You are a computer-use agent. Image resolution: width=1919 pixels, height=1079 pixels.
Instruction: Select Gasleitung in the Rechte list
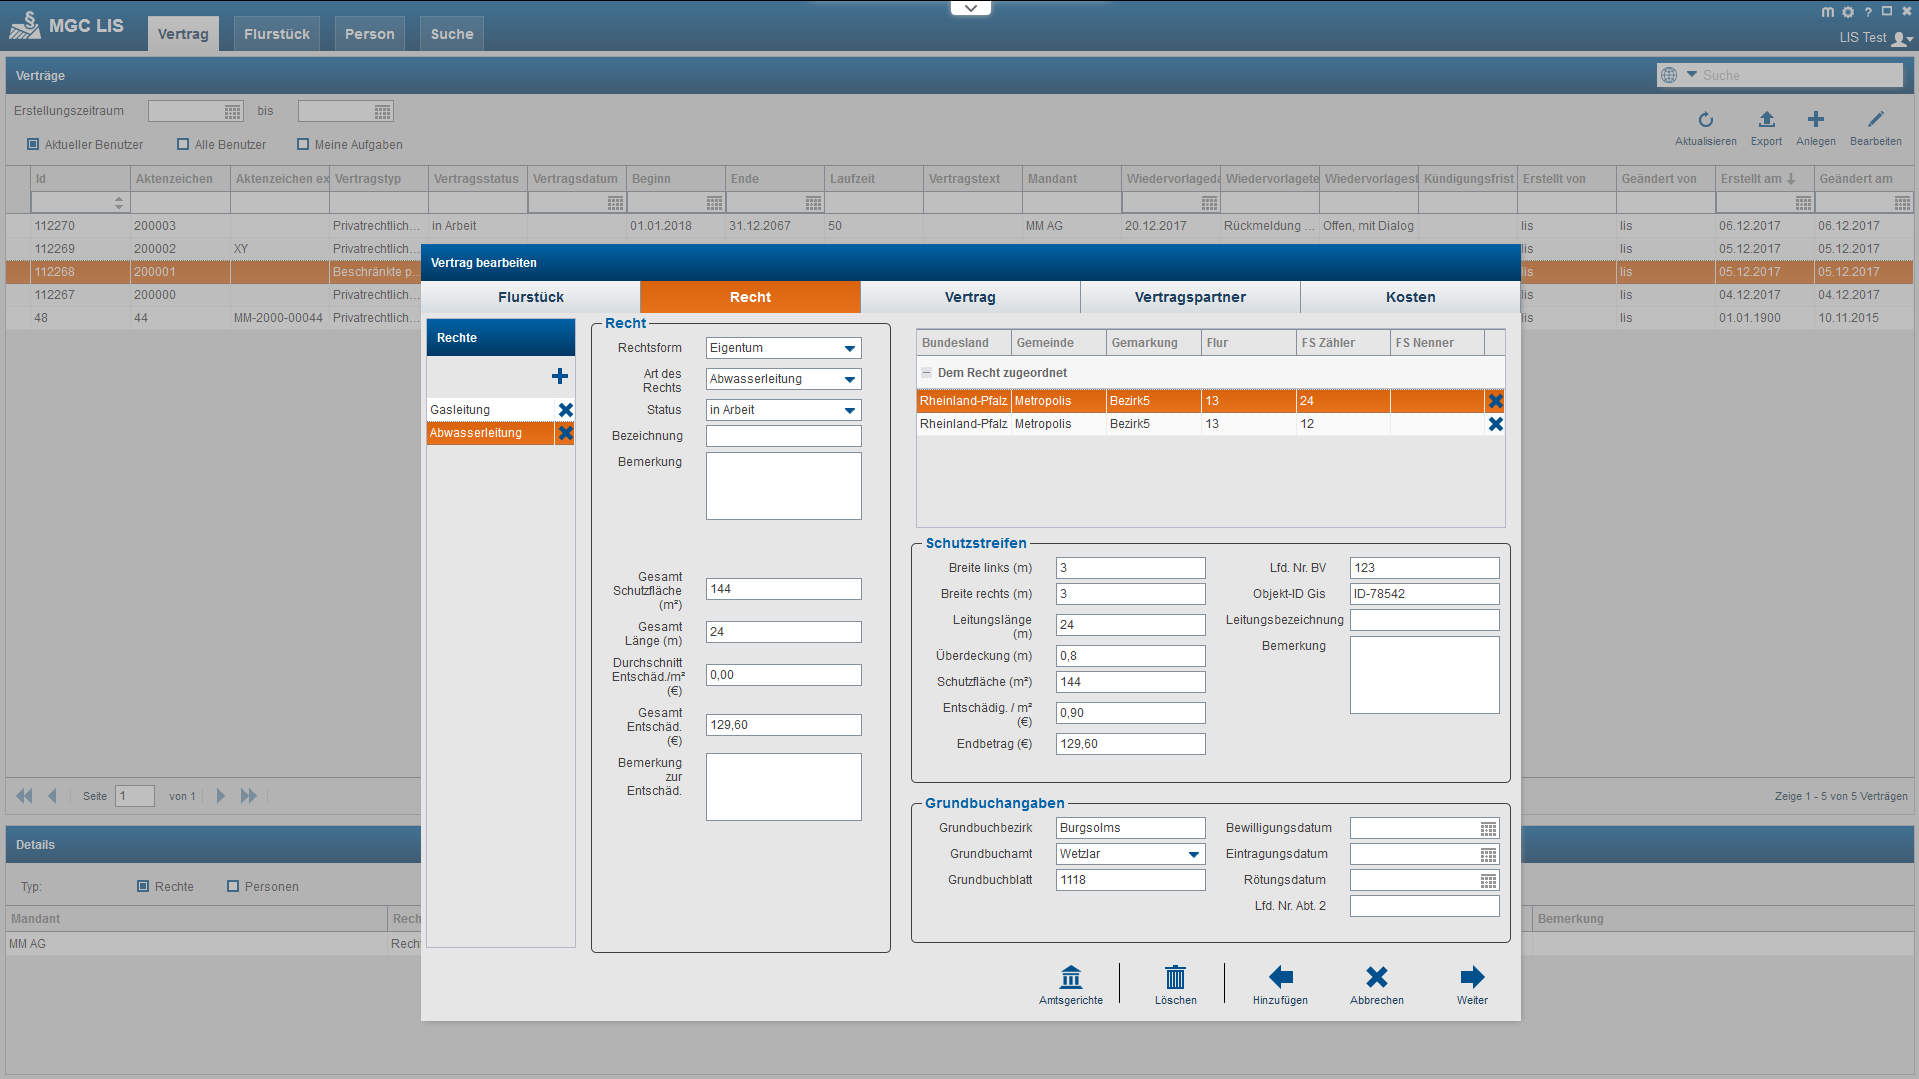pyautogui.click(x=489, y=410)
